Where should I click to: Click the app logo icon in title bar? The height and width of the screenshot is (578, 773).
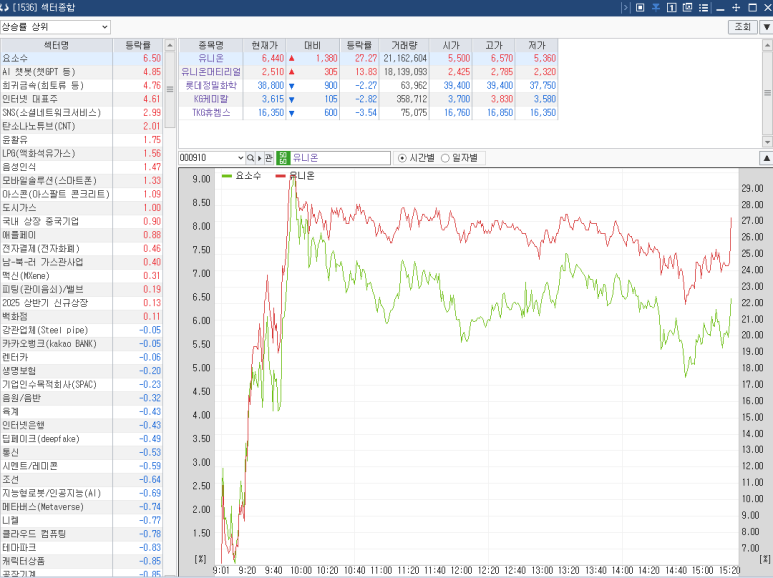click(5, 7)
